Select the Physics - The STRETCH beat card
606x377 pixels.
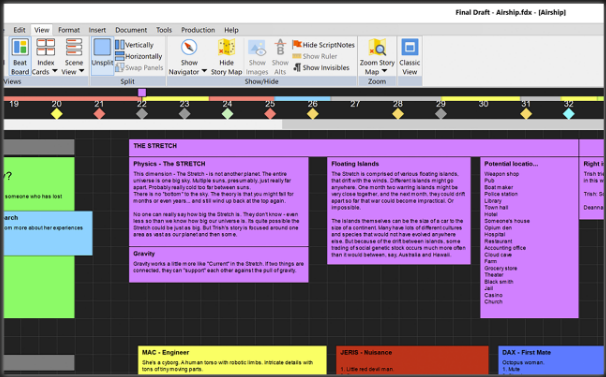tap(219, 201)
